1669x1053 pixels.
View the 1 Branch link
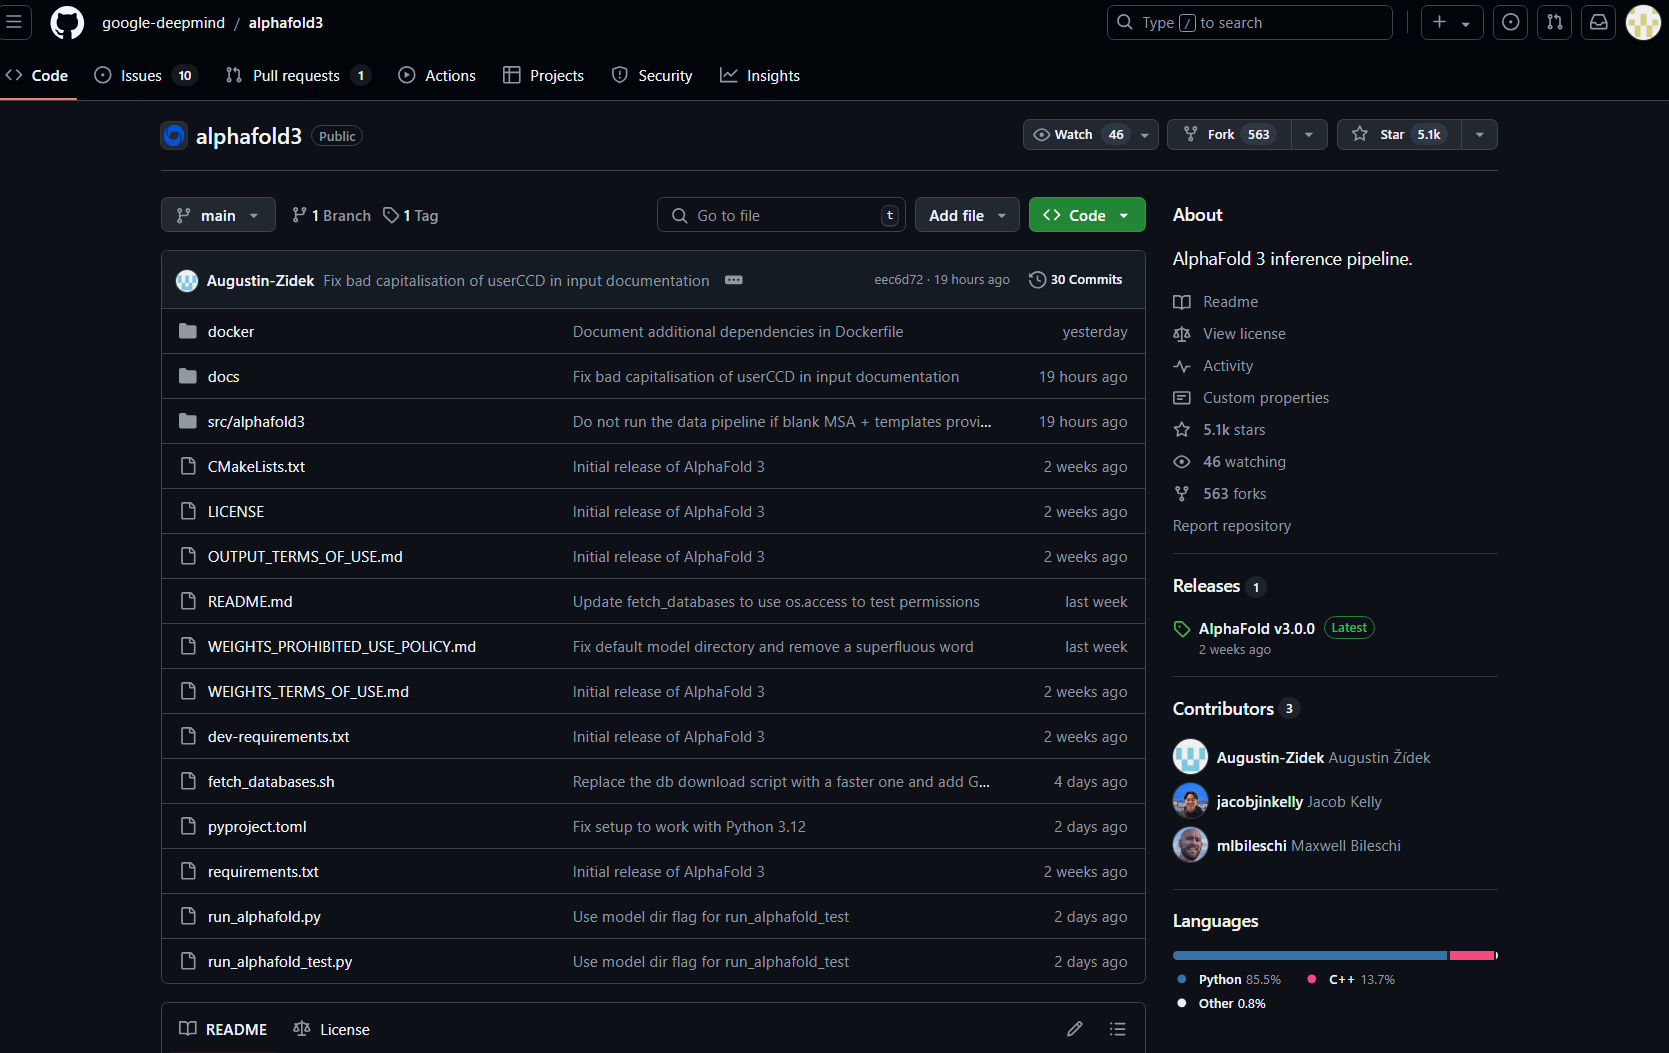click(x=331, y=215)
